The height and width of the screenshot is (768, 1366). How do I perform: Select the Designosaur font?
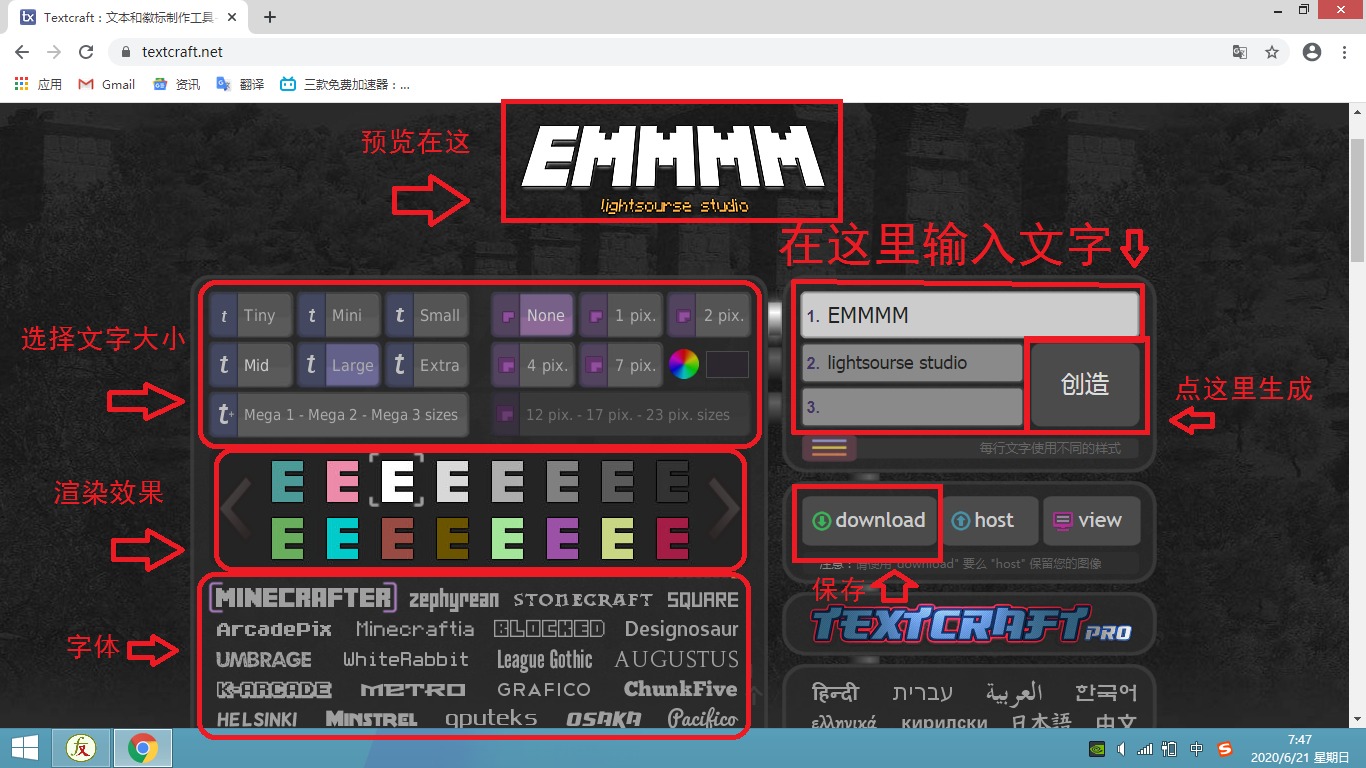tap(682, 630)
